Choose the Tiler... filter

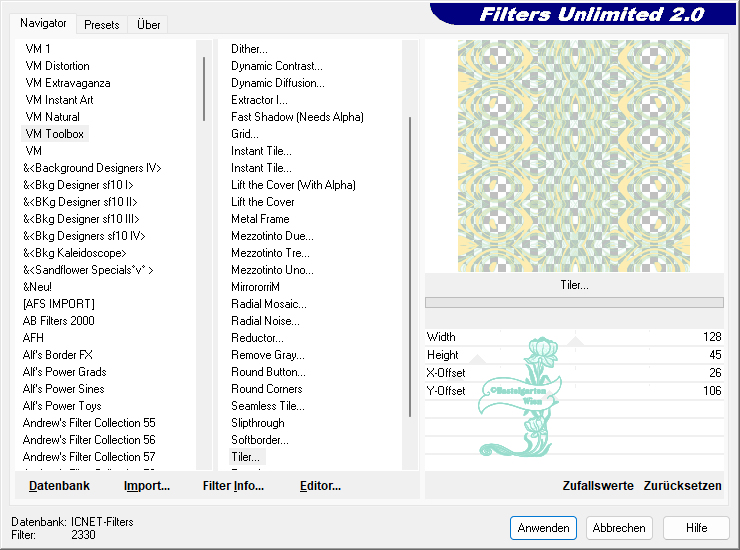tap(245, 456)
